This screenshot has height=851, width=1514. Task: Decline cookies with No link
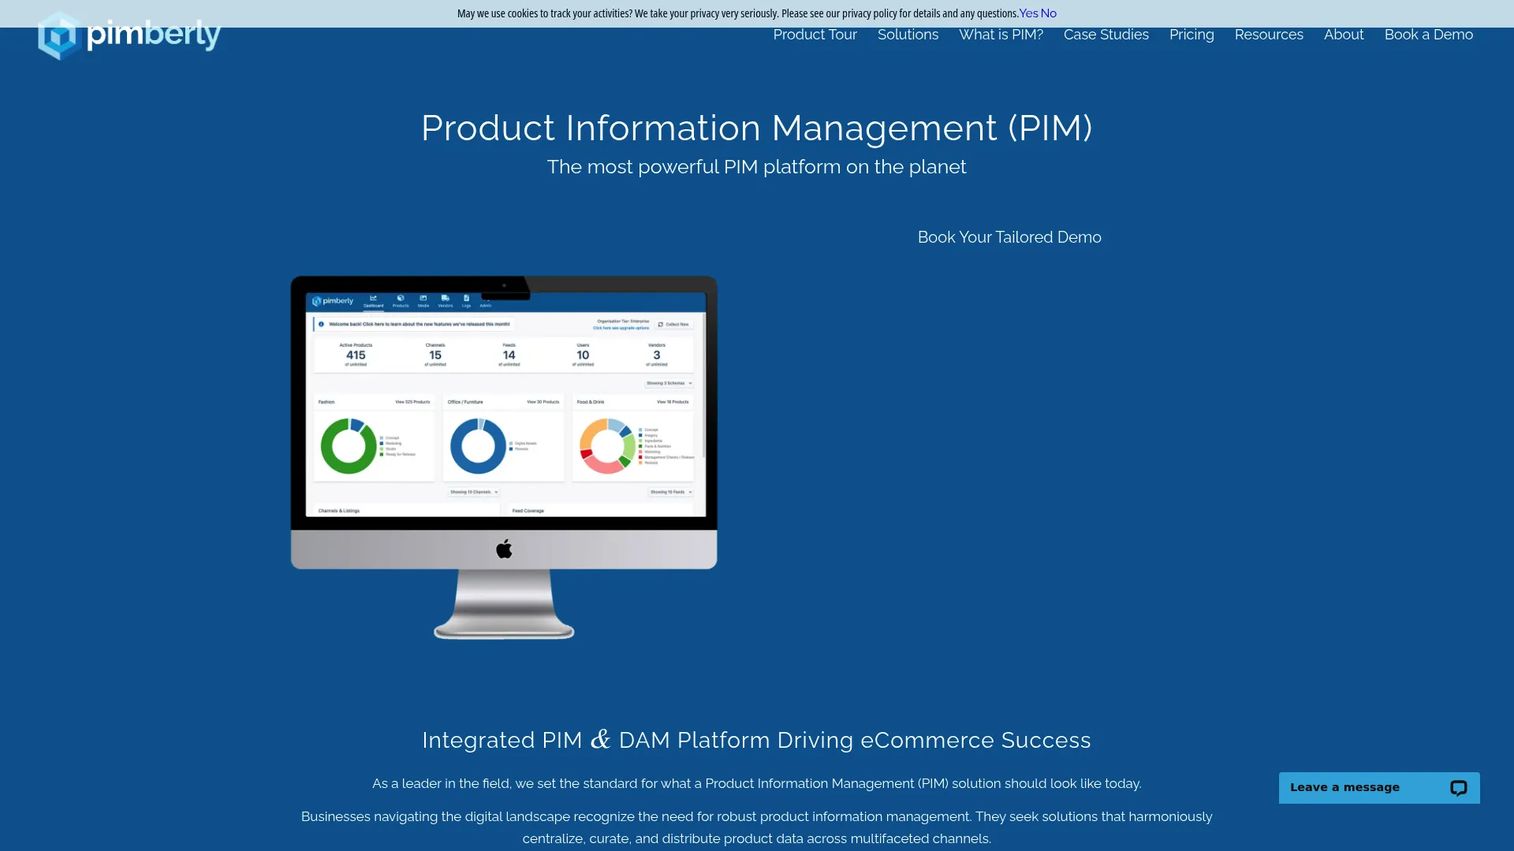[x=1048, y=13]
